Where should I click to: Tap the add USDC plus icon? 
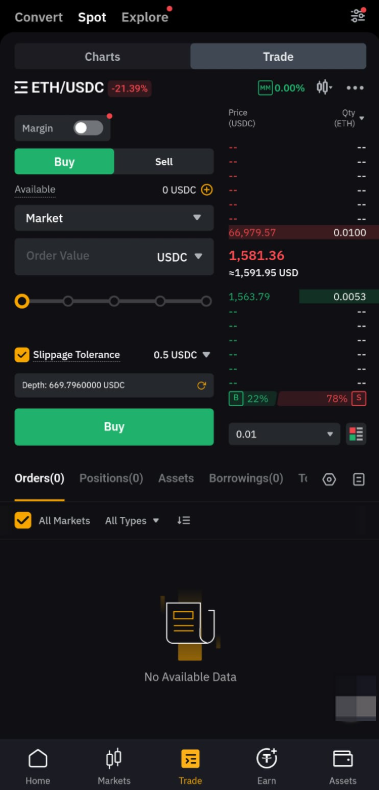coord(207,190)
